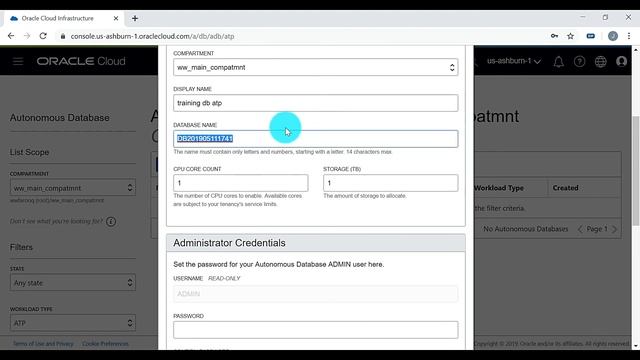Open the Oracle Cloud hamburger navigation menu

[x=18, y=61]
